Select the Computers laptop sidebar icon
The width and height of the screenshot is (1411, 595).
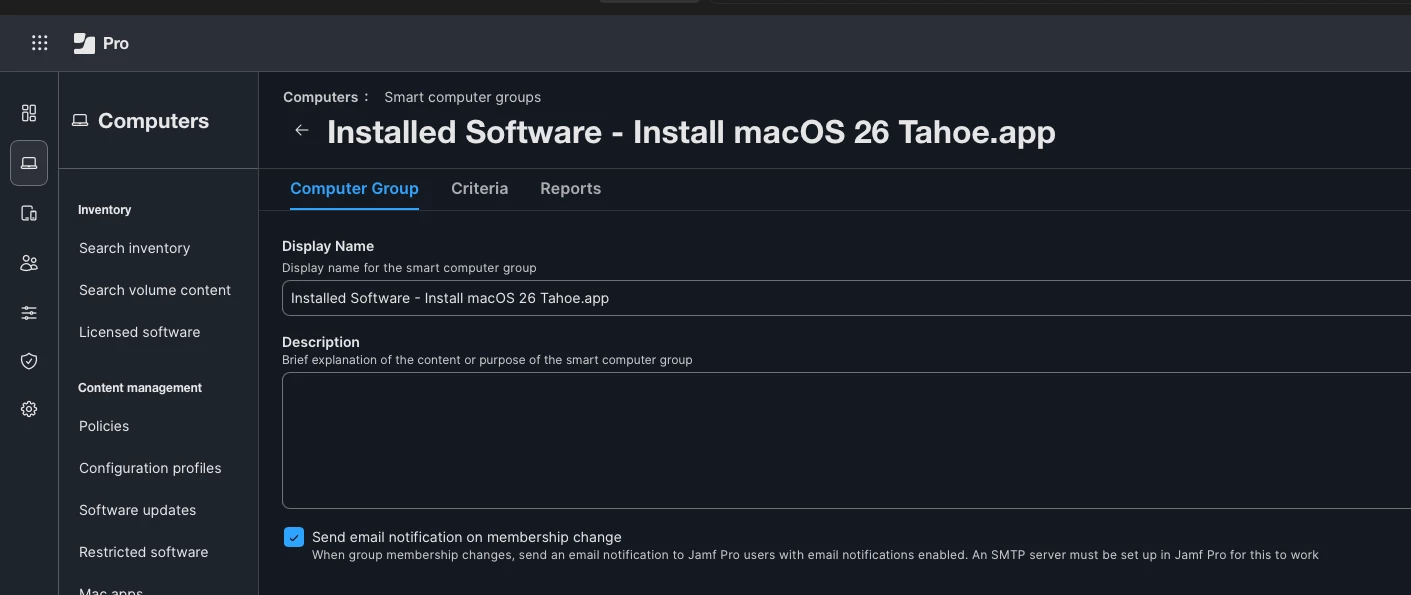[29, 163]
